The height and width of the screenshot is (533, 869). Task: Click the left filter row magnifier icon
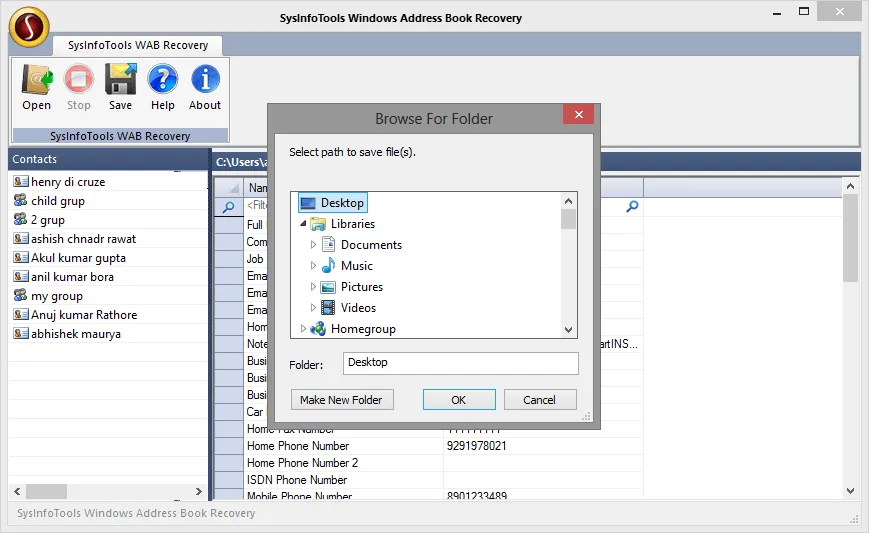tap(228, 207)
